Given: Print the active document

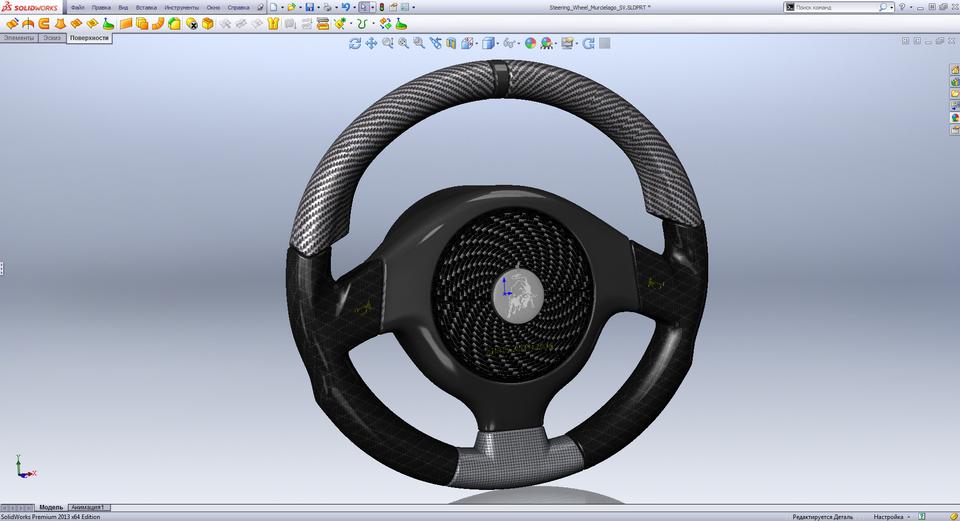Looking at the screenshot, I should (328, 7).
